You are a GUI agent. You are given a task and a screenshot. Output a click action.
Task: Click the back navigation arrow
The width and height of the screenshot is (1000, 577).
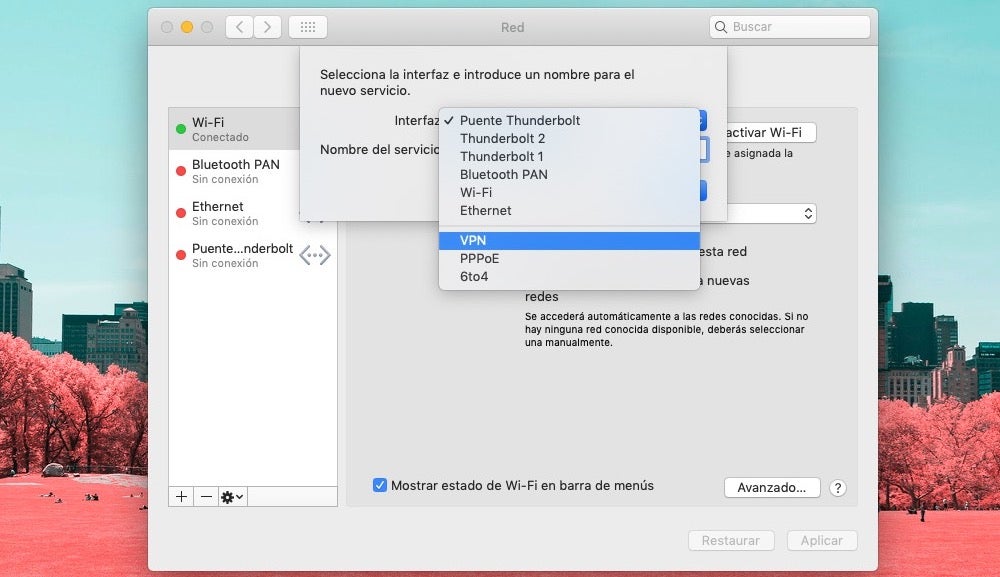click(239, 27)
